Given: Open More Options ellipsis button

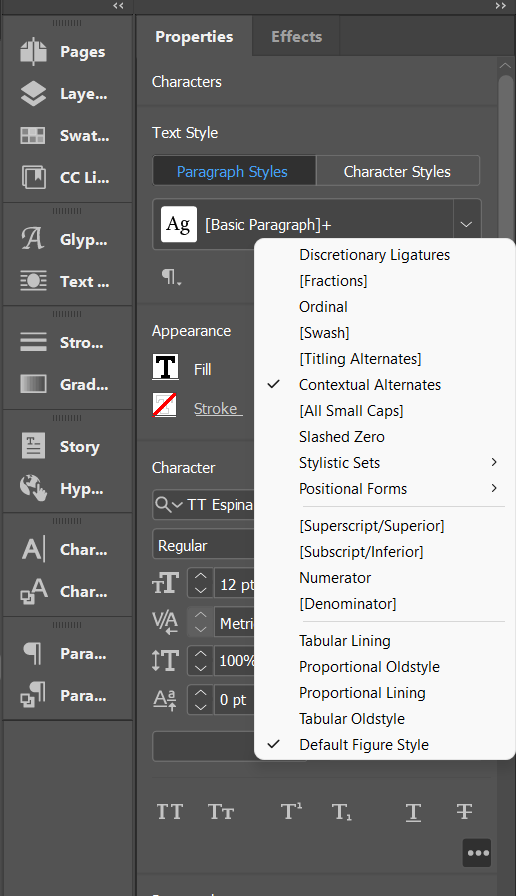Looking at the screenshot, I should (477, 853).
